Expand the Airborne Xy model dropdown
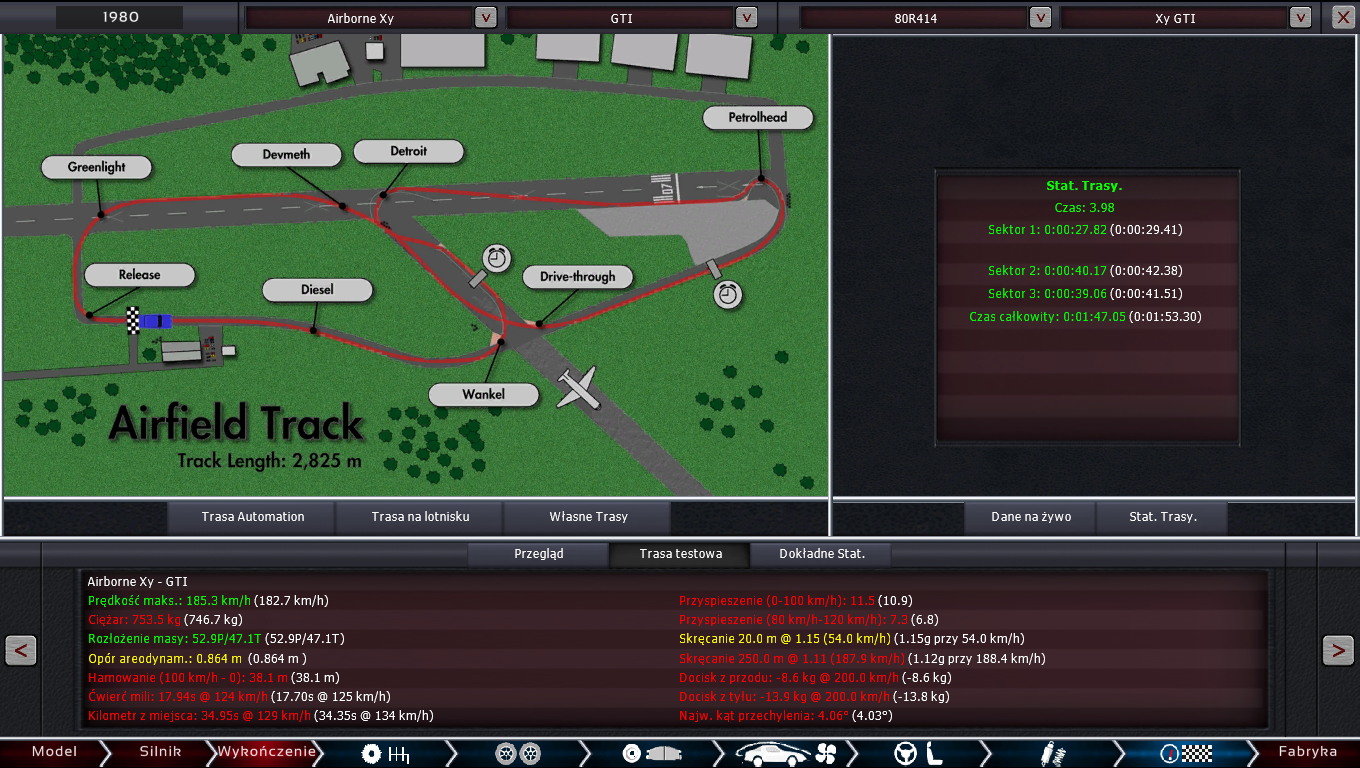 point(485,18)
